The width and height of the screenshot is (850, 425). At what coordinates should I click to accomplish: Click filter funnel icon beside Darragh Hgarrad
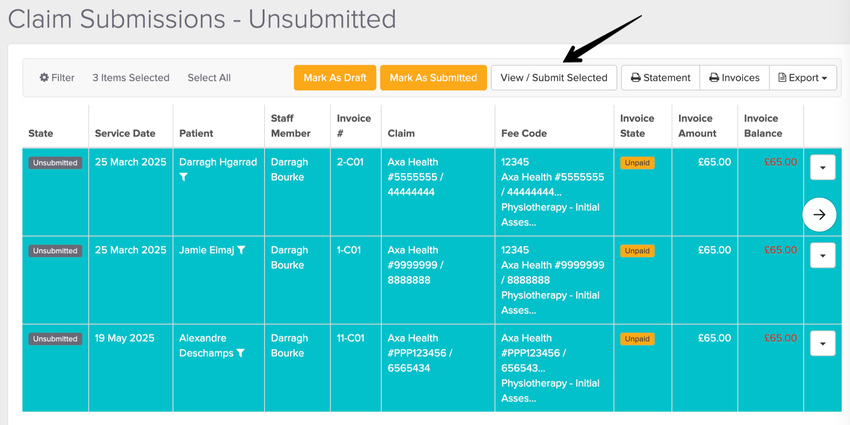click(x=184, y=177)
